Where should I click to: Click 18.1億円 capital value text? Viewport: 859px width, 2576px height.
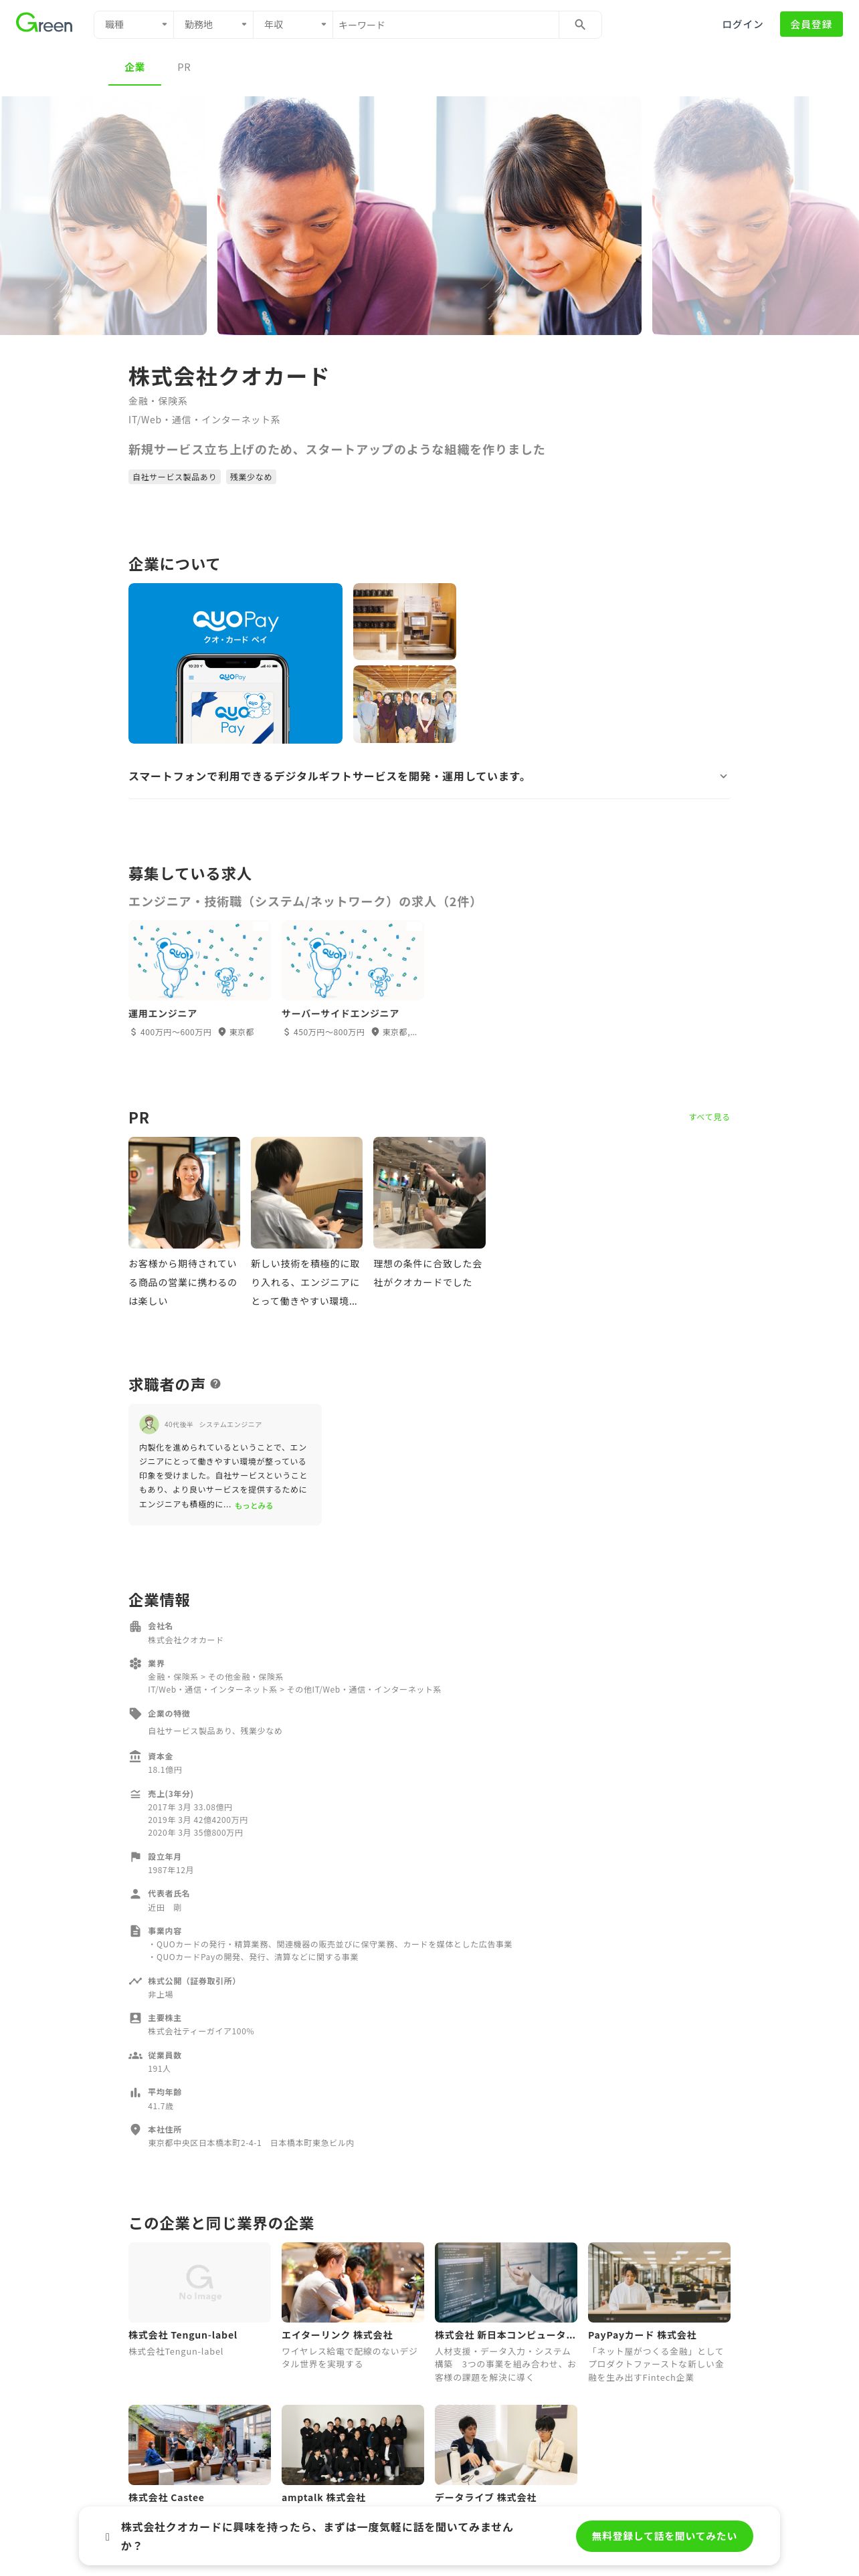pyautogui.click(x=165, y=1770)
